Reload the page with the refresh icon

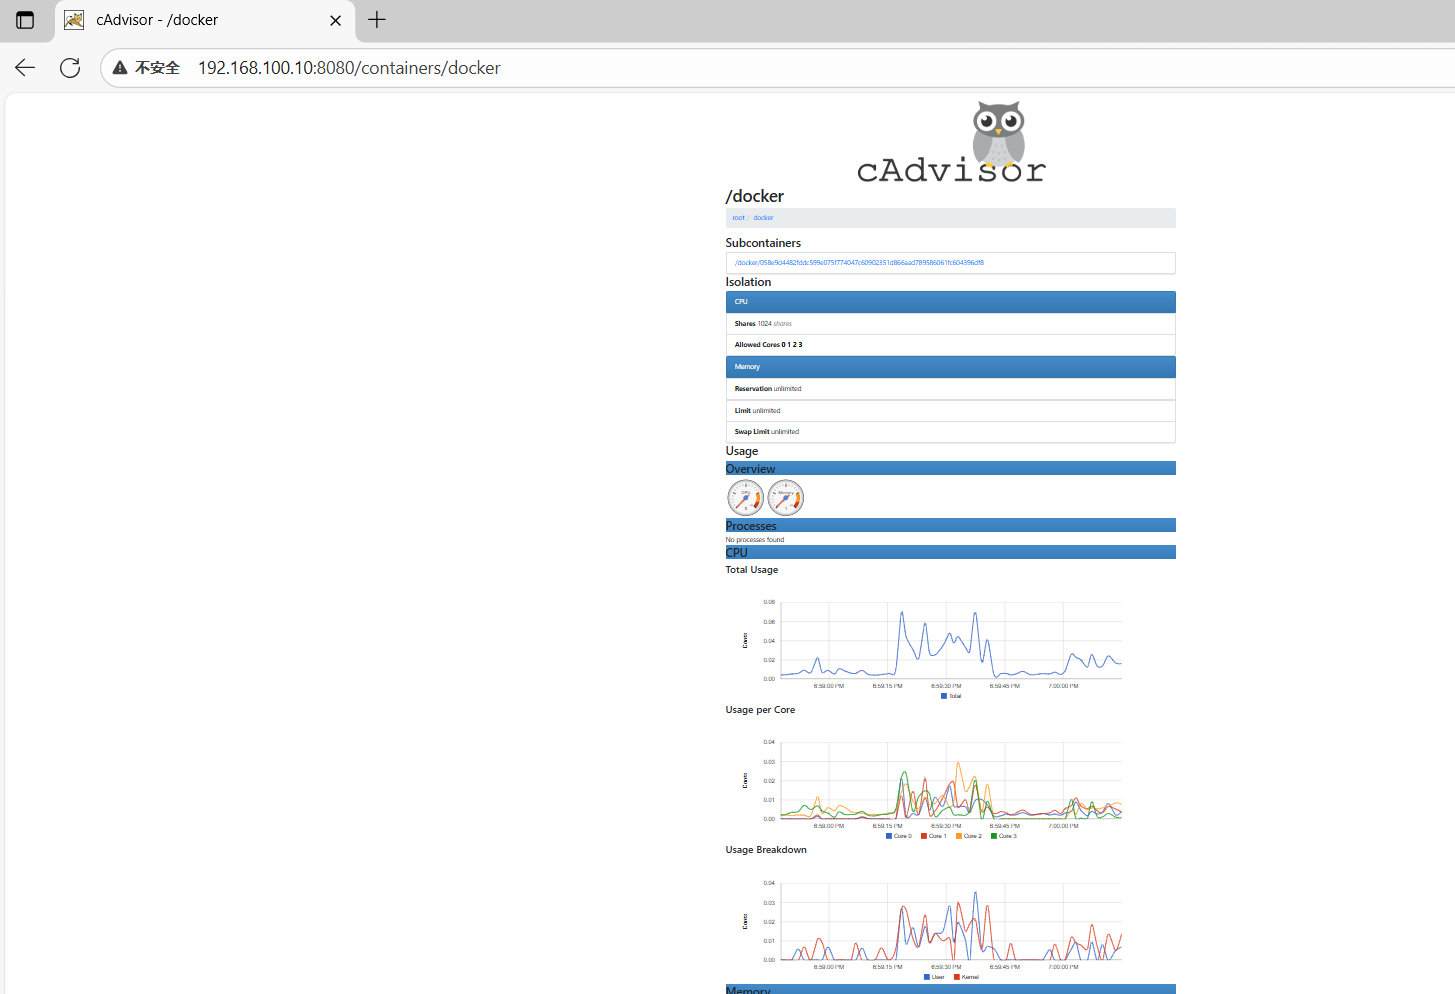[x=70, y=68]
